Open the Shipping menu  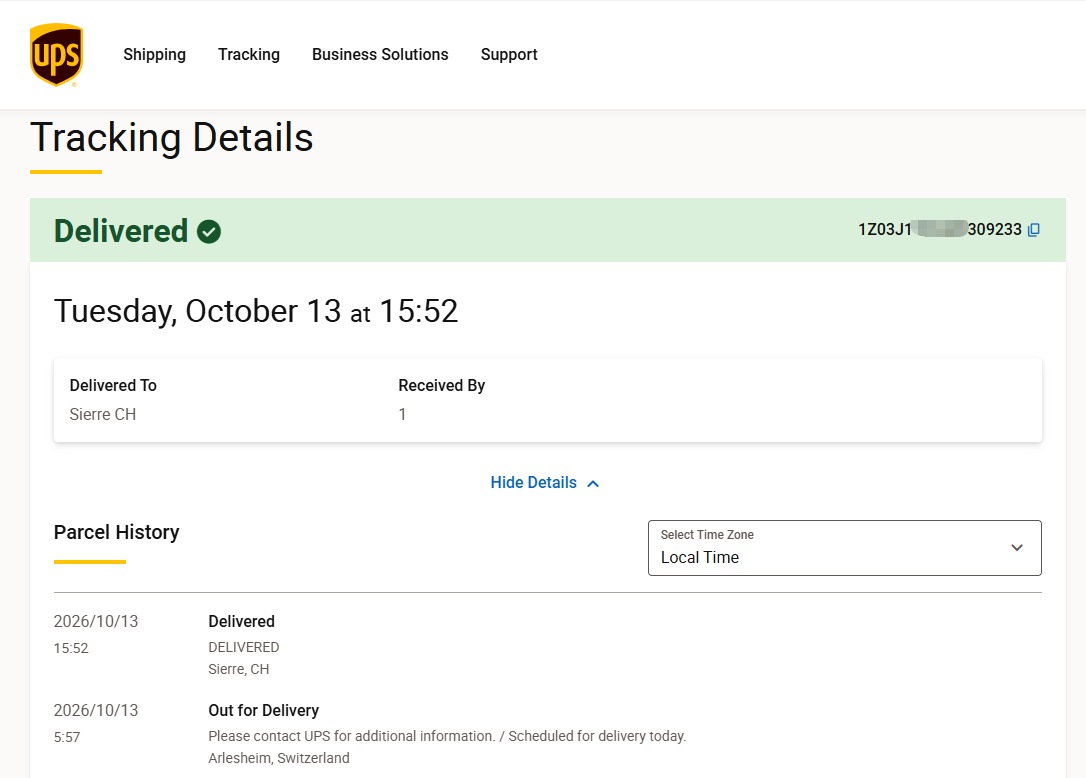(x=154, y=55)
